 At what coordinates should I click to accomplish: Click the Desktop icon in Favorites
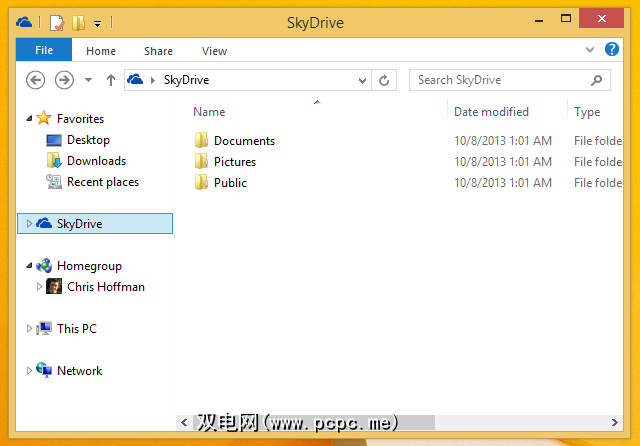pyautogui.click(x=54, y=140)
